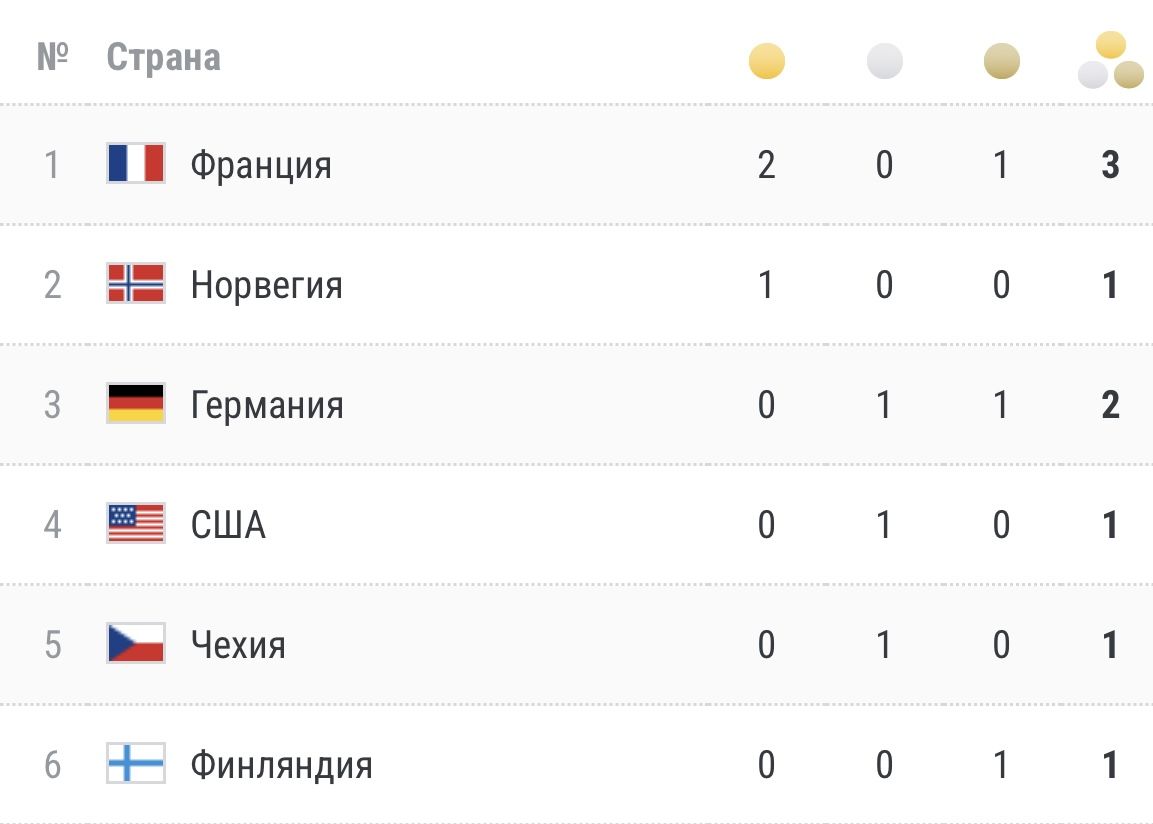The image size is (1153, 824).
Task: Click the Finland flag icon
Action: [x=136, y=763]
